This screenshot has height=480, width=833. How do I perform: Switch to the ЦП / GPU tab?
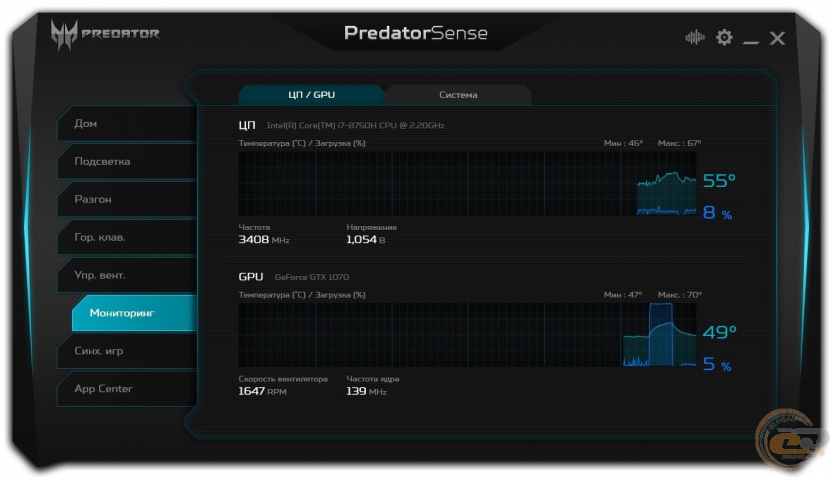pos(311,95)
